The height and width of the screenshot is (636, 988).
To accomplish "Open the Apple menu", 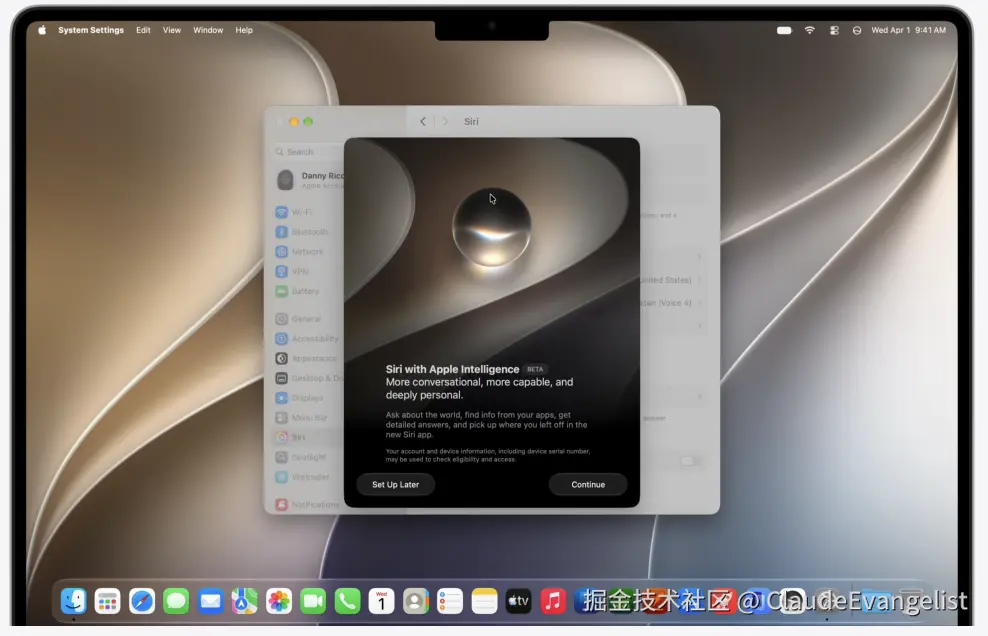I will pos(42,30).
